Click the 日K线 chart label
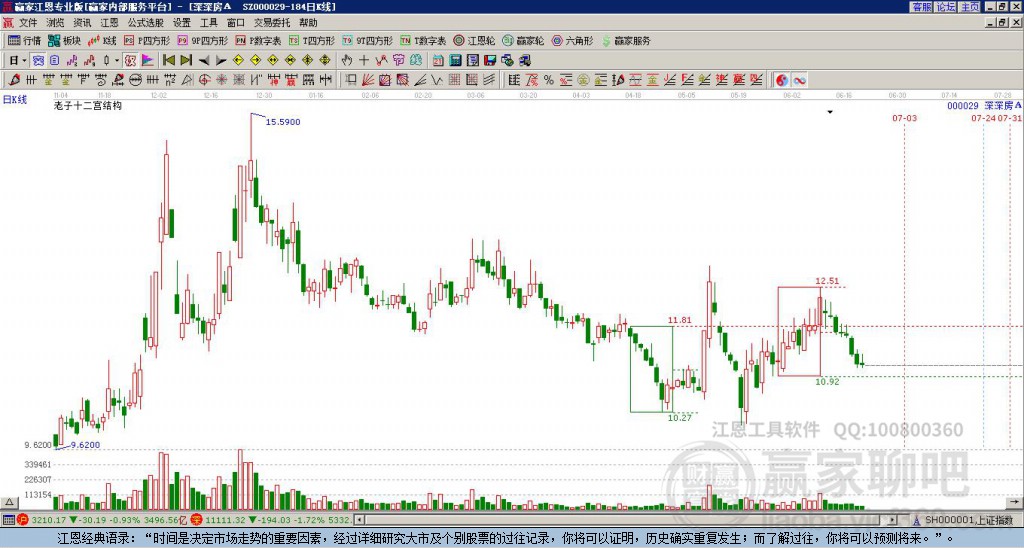 (15, 100)
